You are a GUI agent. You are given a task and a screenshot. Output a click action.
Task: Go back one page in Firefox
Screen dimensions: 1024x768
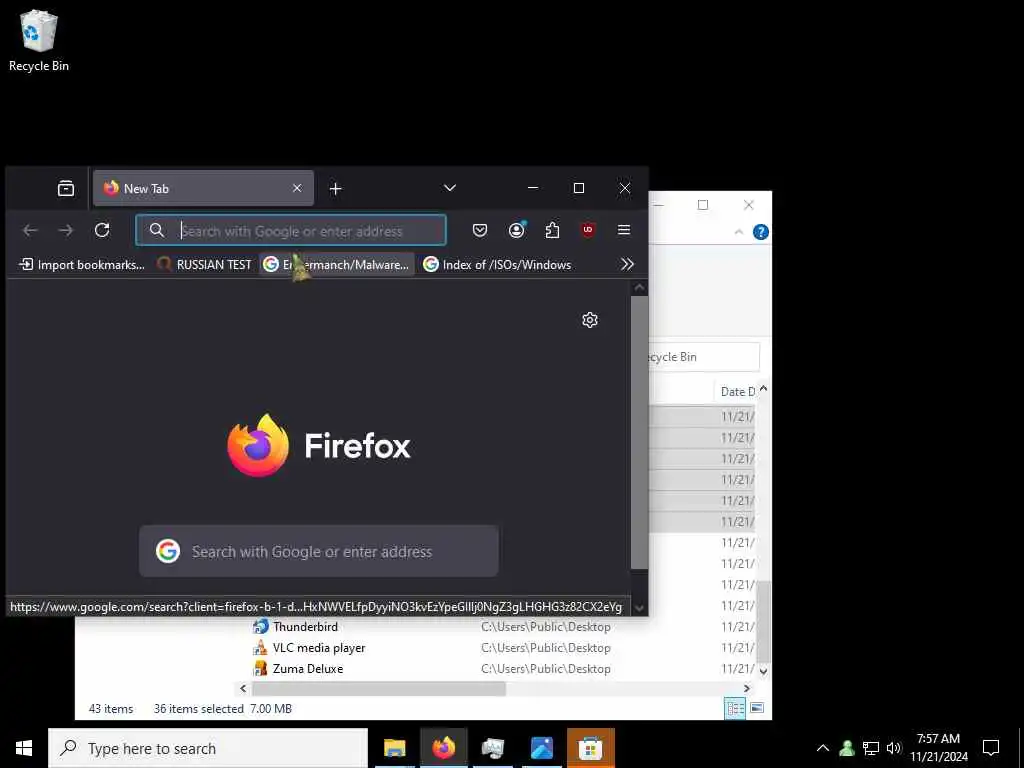[30, 230]
